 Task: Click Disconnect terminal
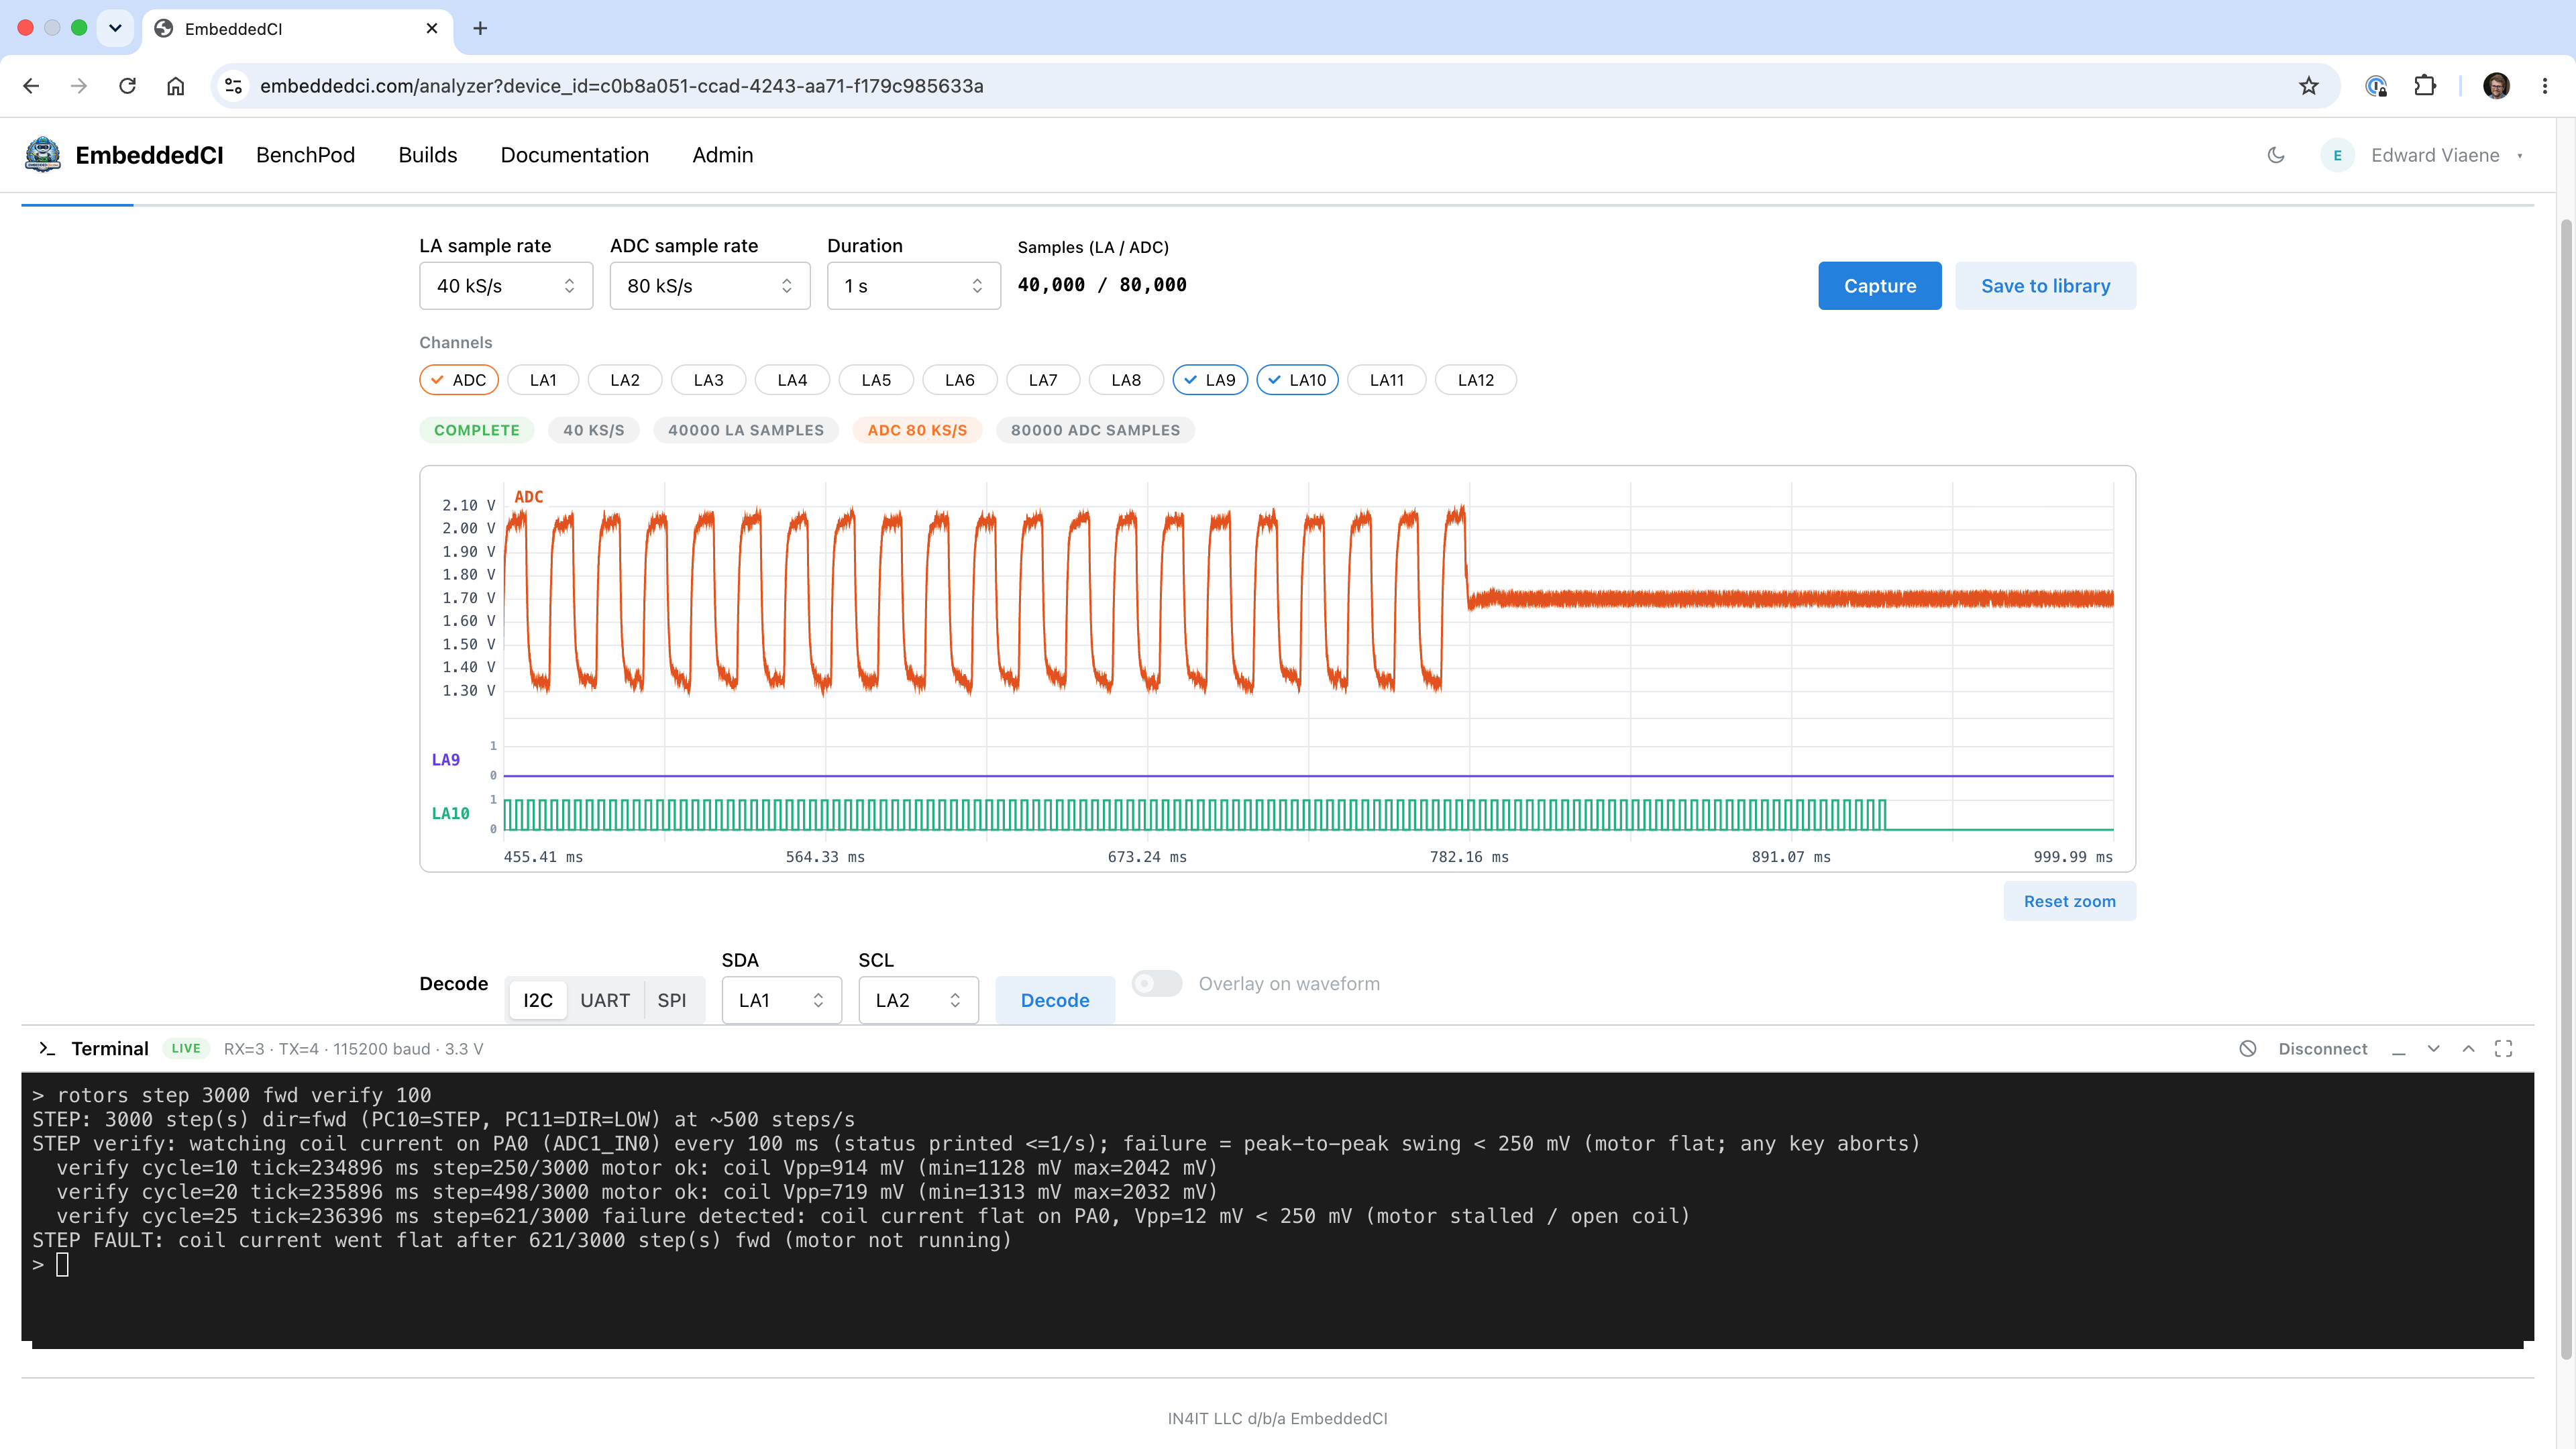point(2323,1048)
